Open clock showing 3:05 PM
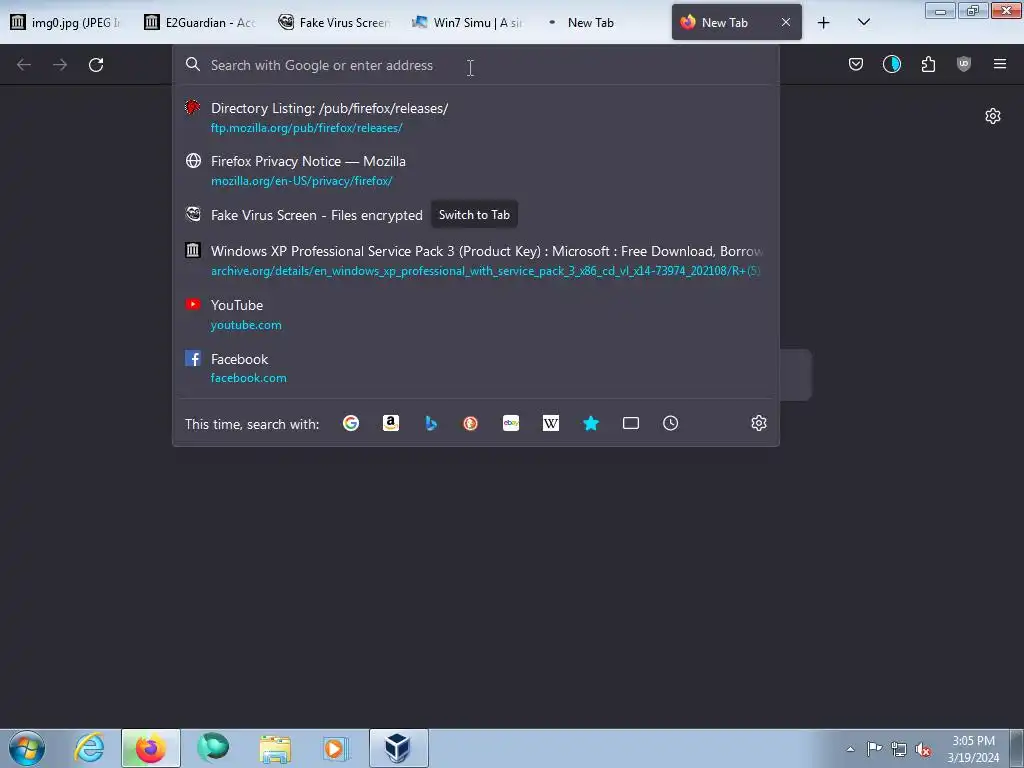 [973, 749]
